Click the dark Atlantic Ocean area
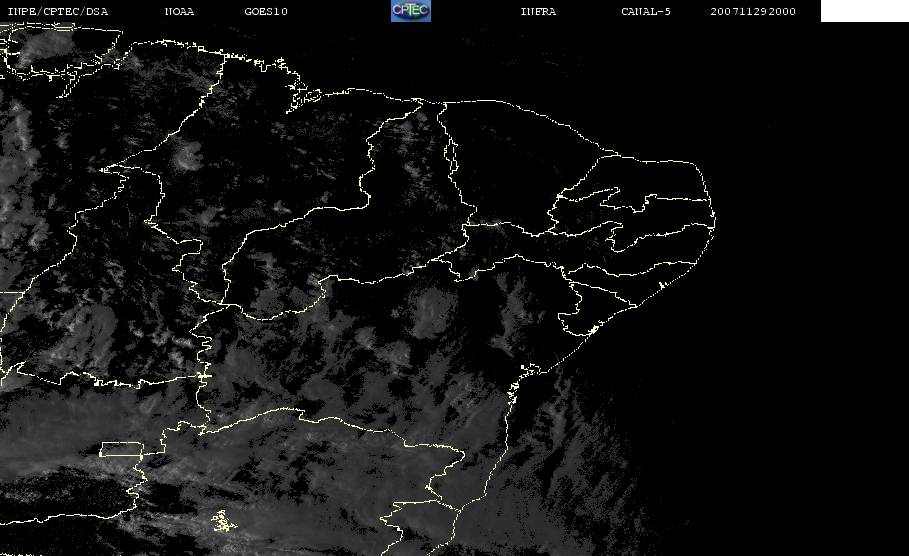This screenshot has width=909, height=556. pos(800,350)
